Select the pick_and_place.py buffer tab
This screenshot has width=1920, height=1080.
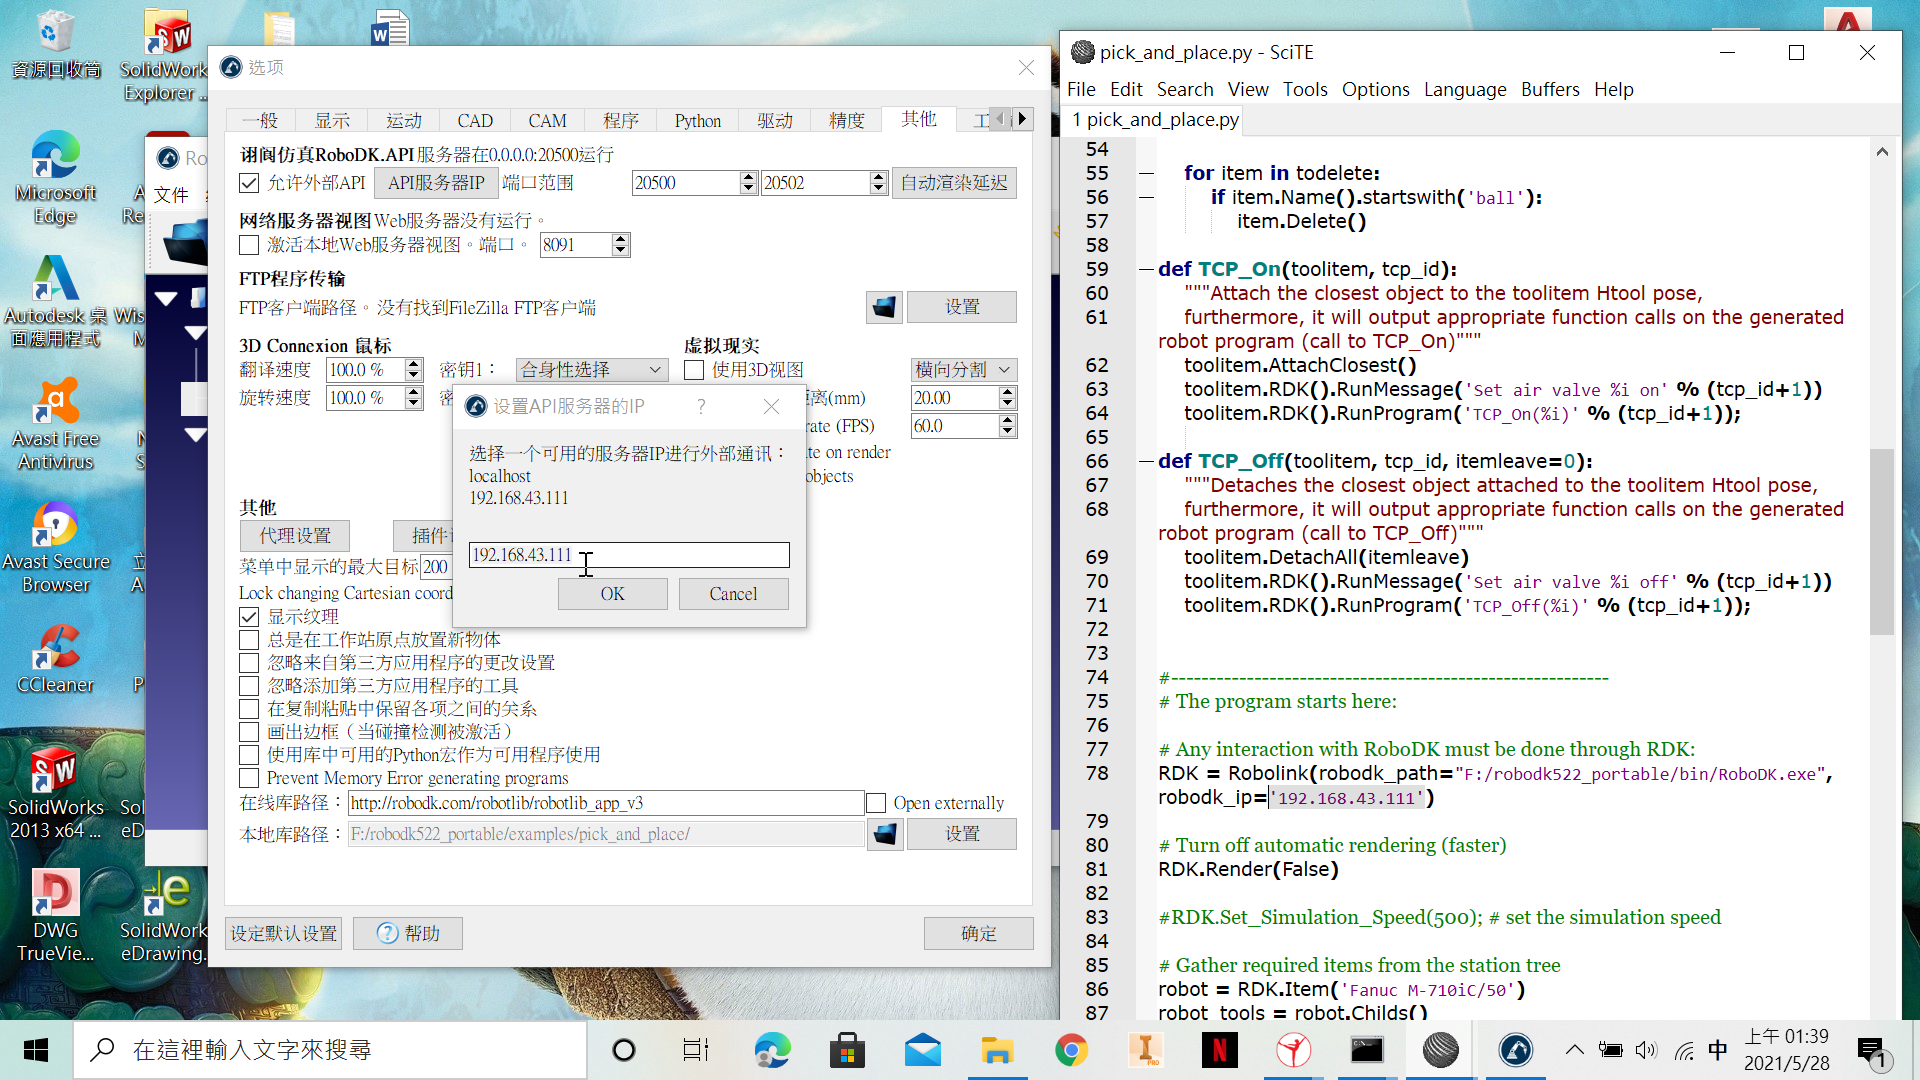click(x=1154, y=119)
